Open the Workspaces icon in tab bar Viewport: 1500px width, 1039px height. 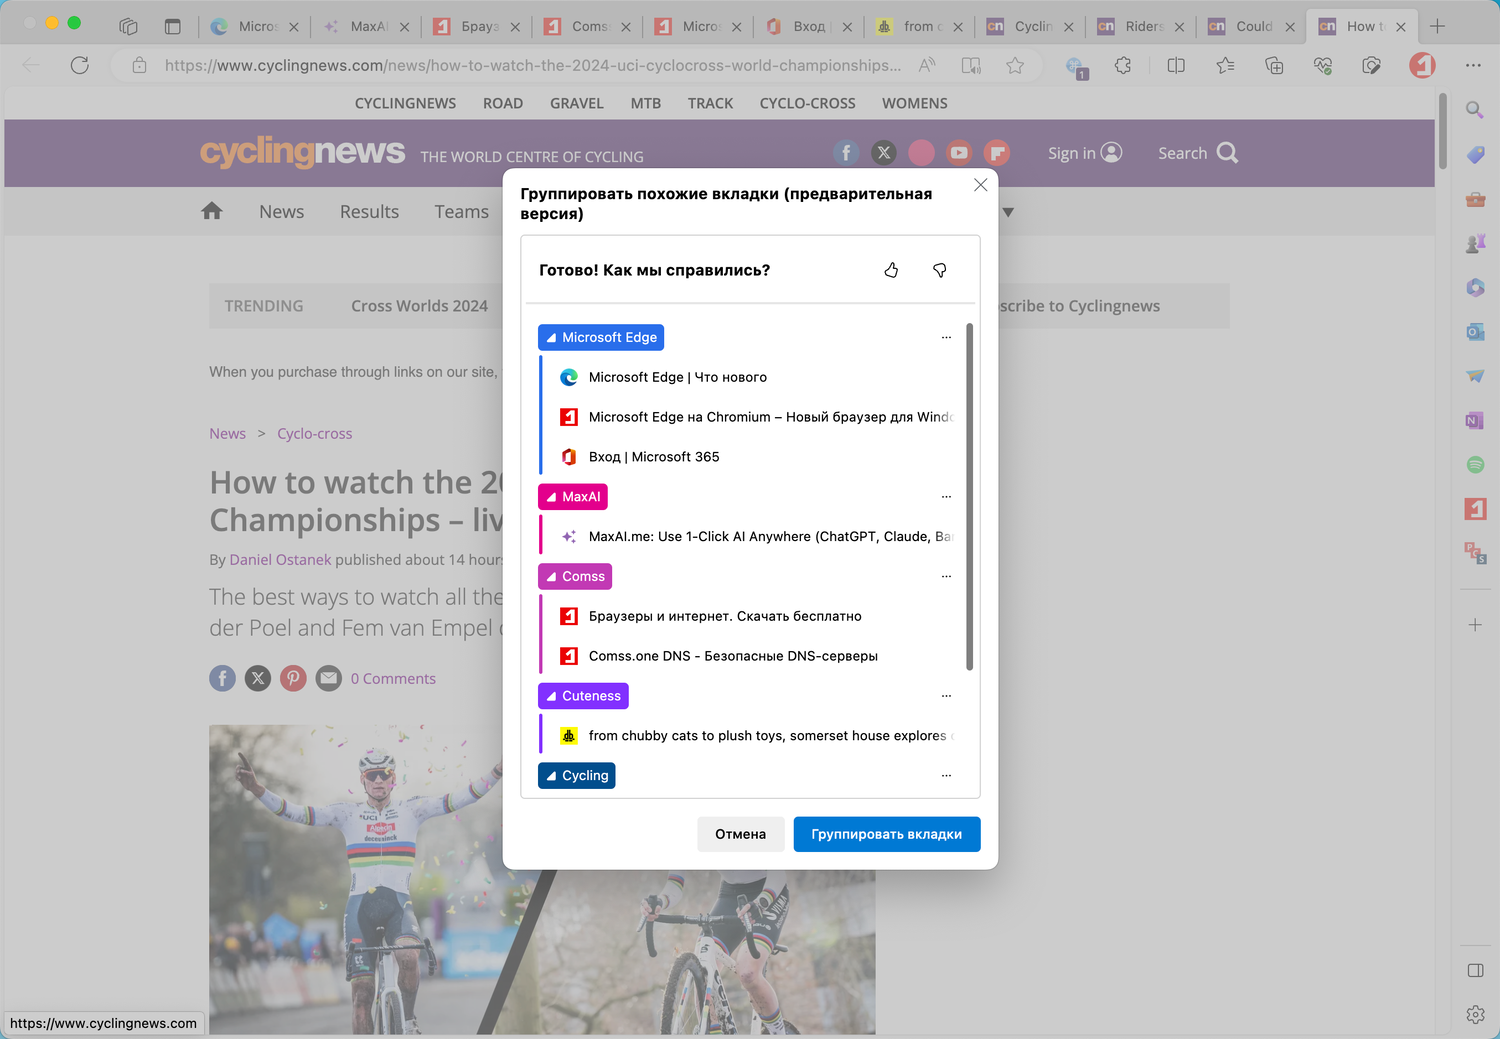pos(128,26)
